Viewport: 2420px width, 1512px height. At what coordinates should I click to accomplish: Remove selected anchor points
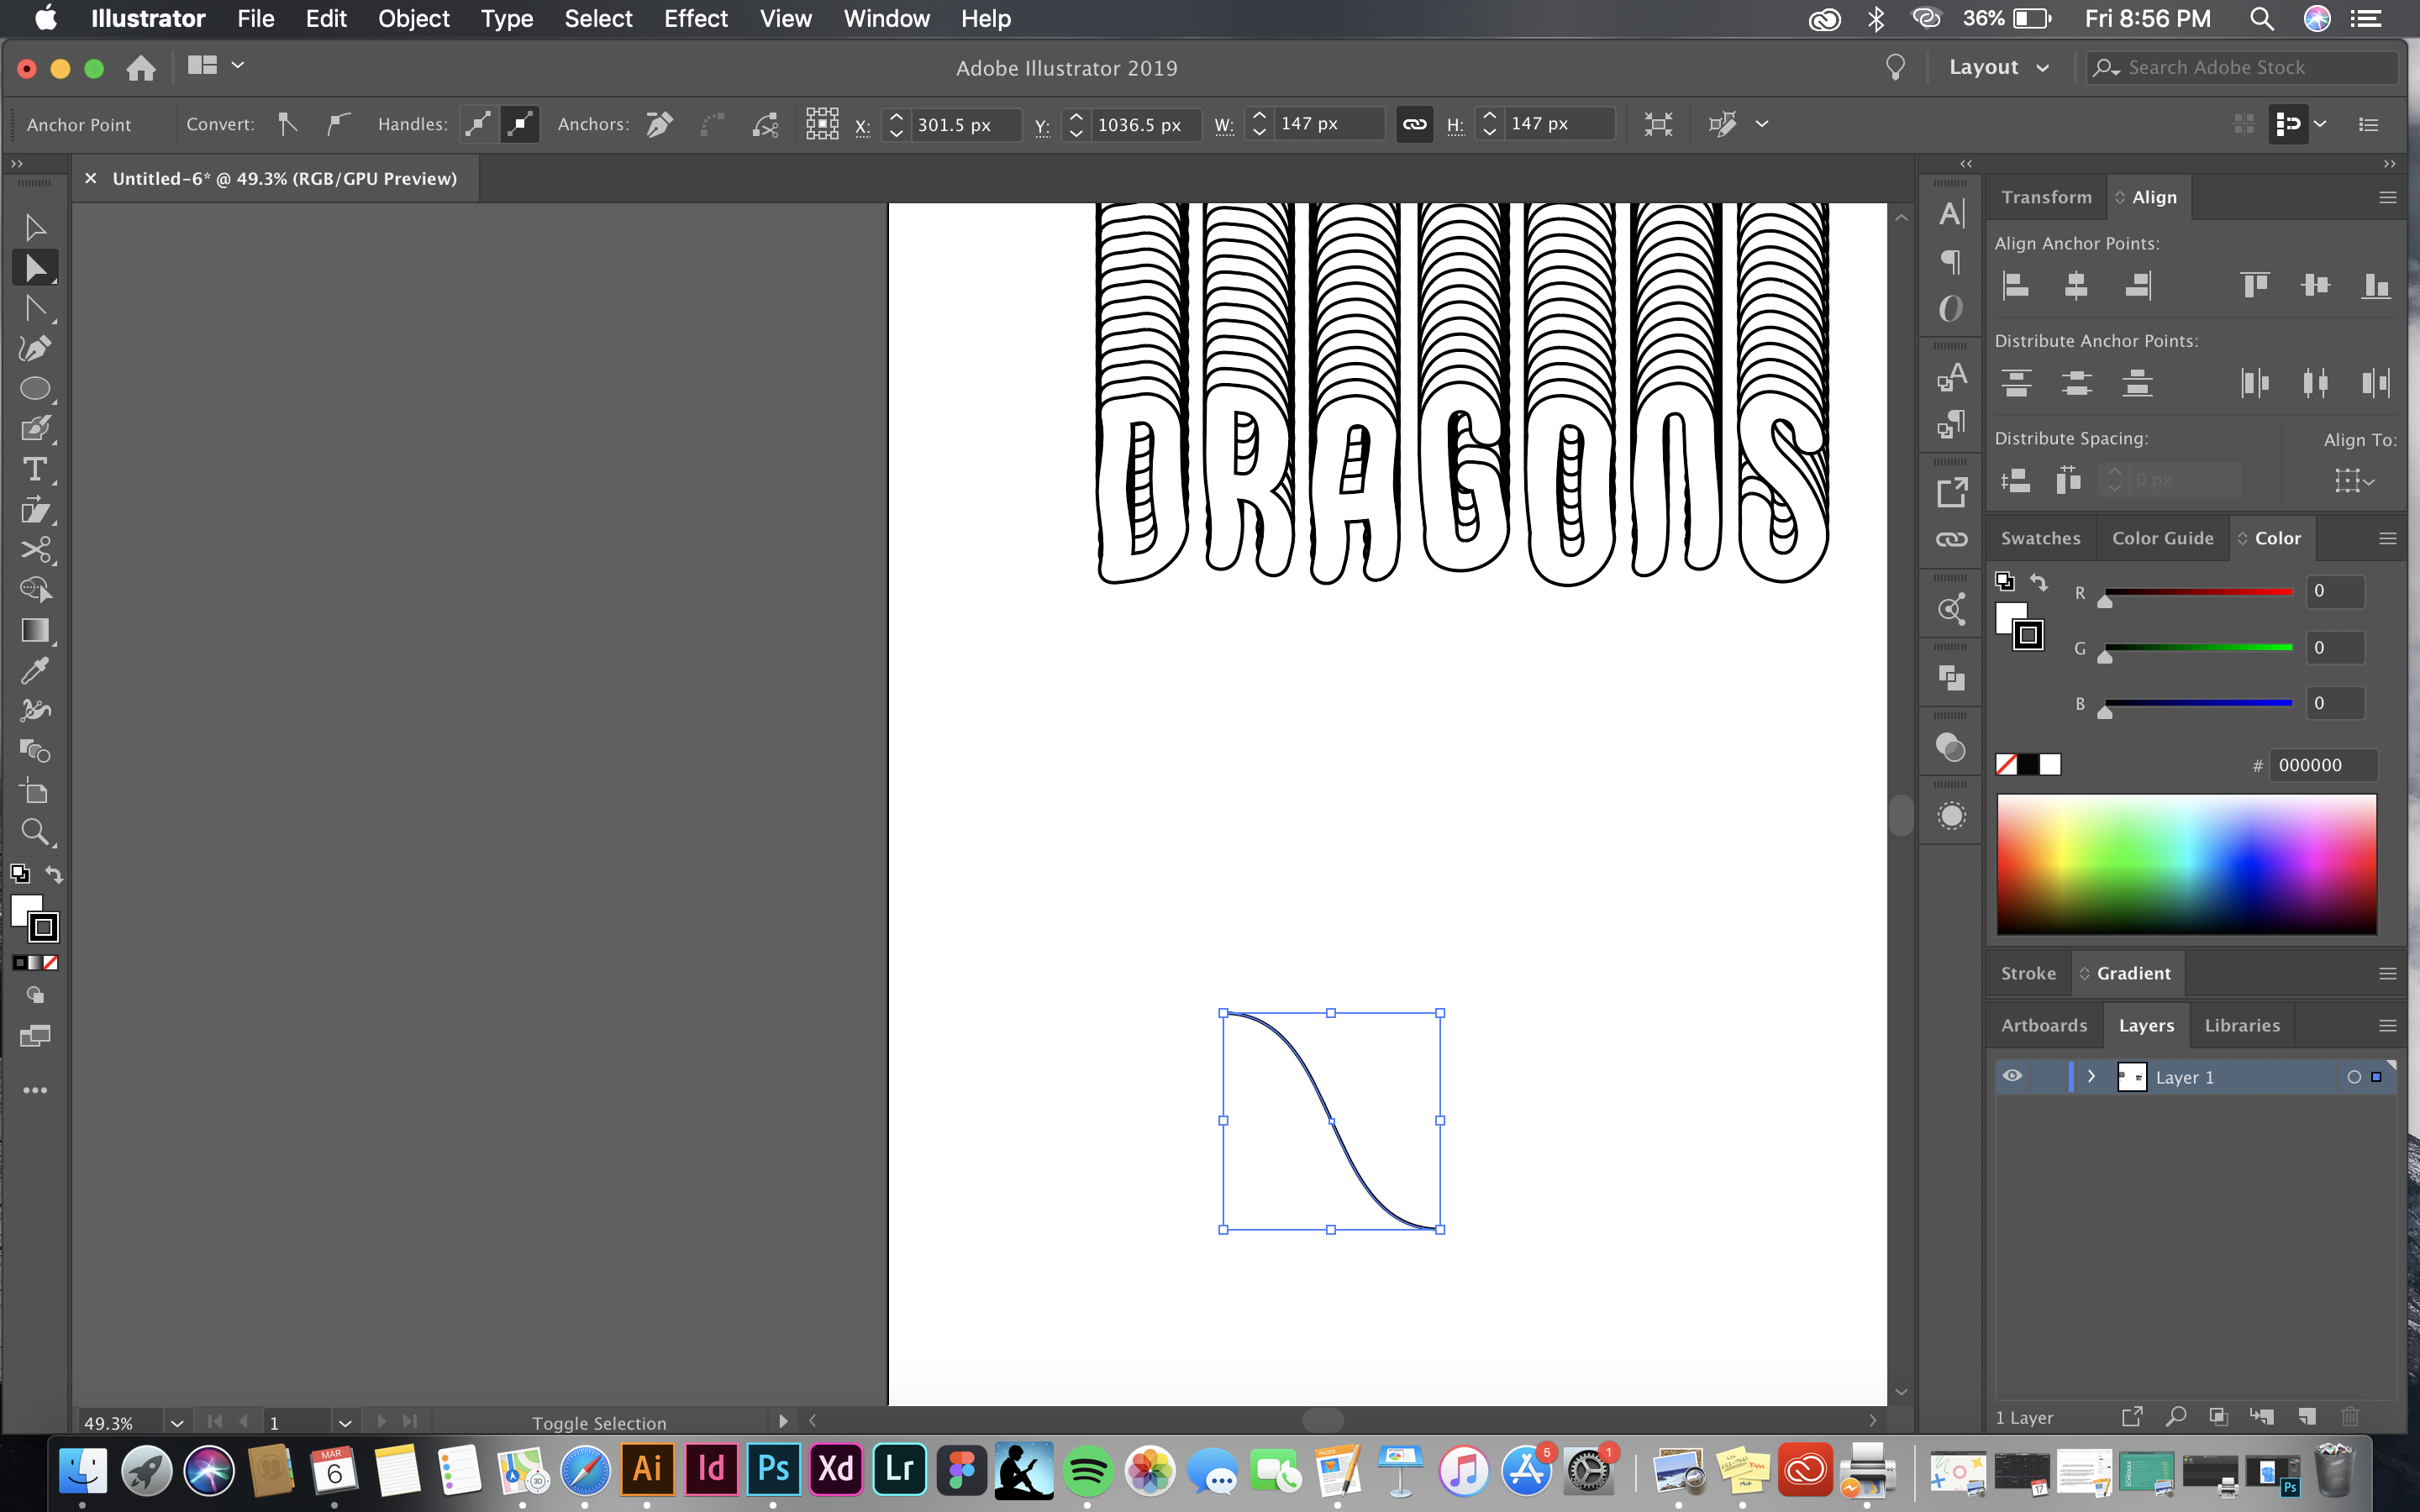pos(659,124)
